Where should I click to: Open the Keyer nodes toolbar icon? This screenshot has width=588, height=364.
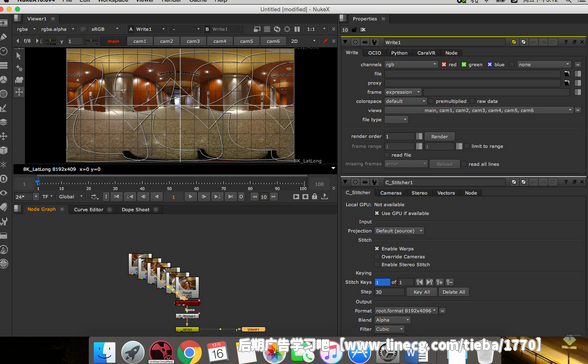[4, 108]
